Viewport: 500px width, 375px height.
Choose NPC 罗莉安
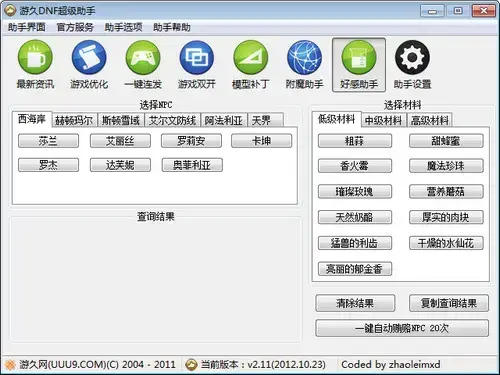(191, 141)
